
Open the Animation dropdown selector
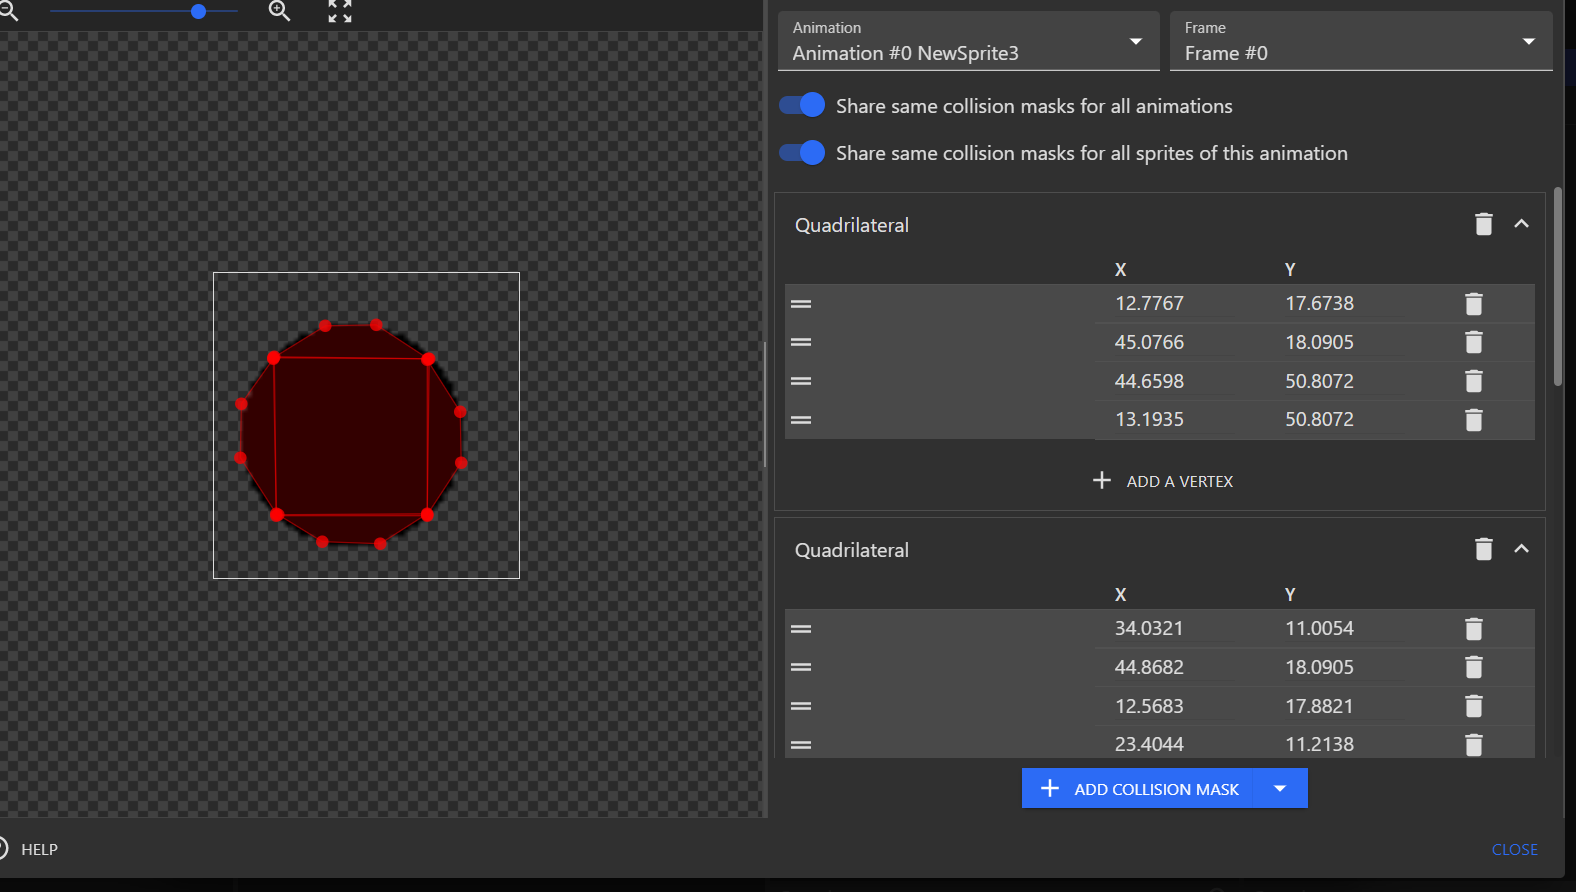pos(967,42)
